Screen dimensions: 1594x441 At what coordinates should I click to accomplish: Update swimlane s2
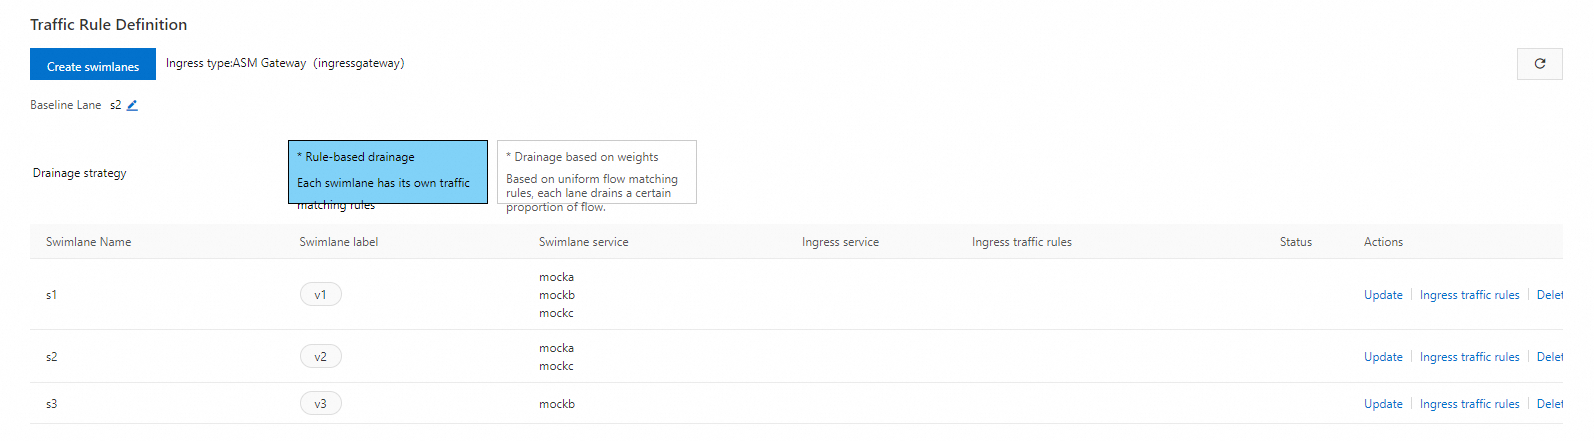click(1383, 357)
